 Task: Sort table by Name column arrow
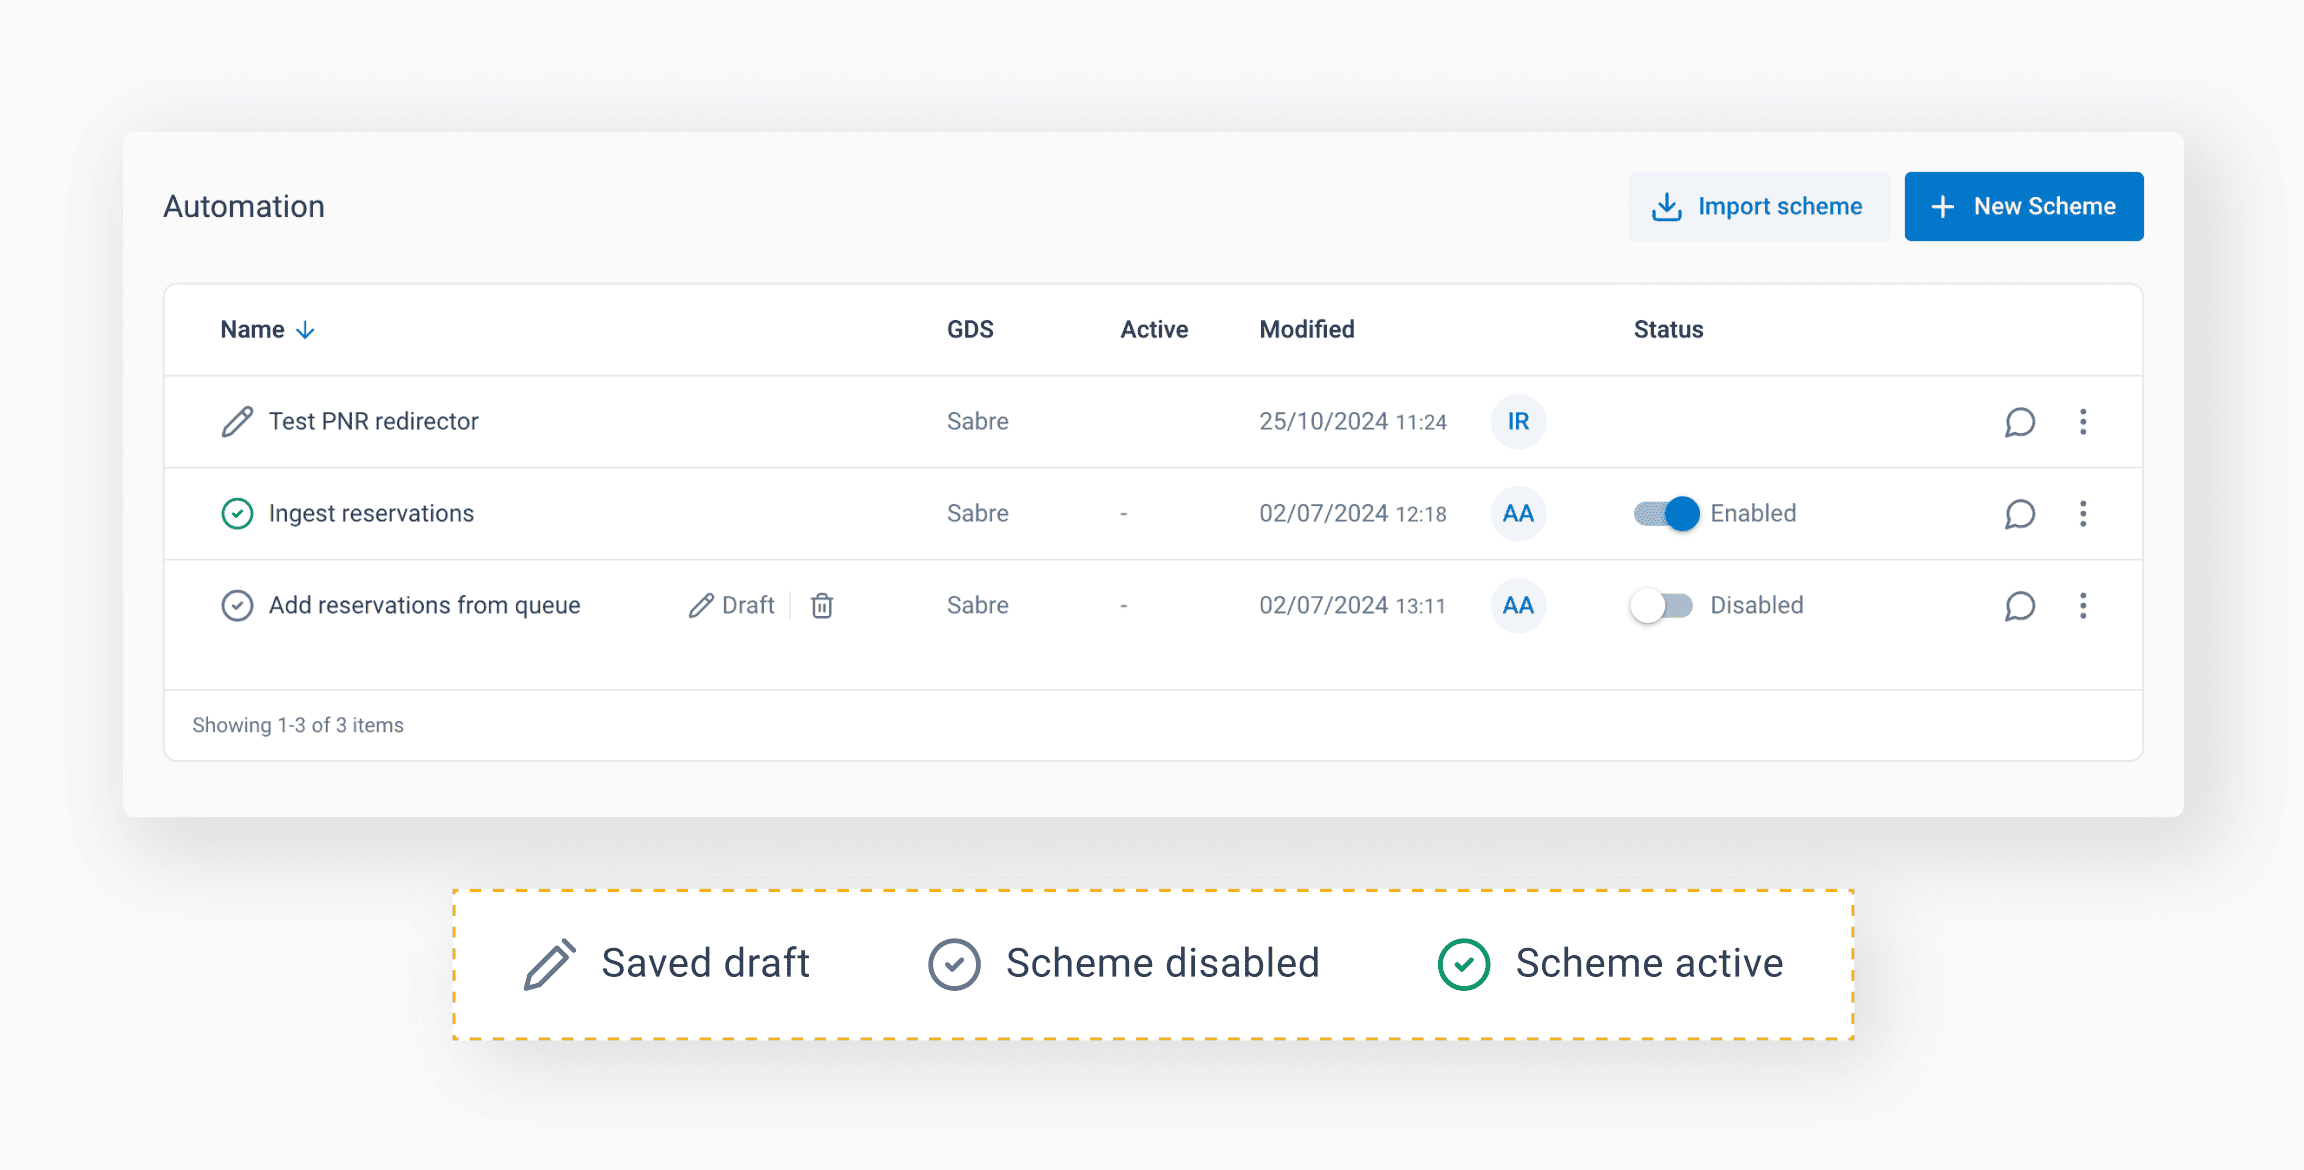coord(305,330)
